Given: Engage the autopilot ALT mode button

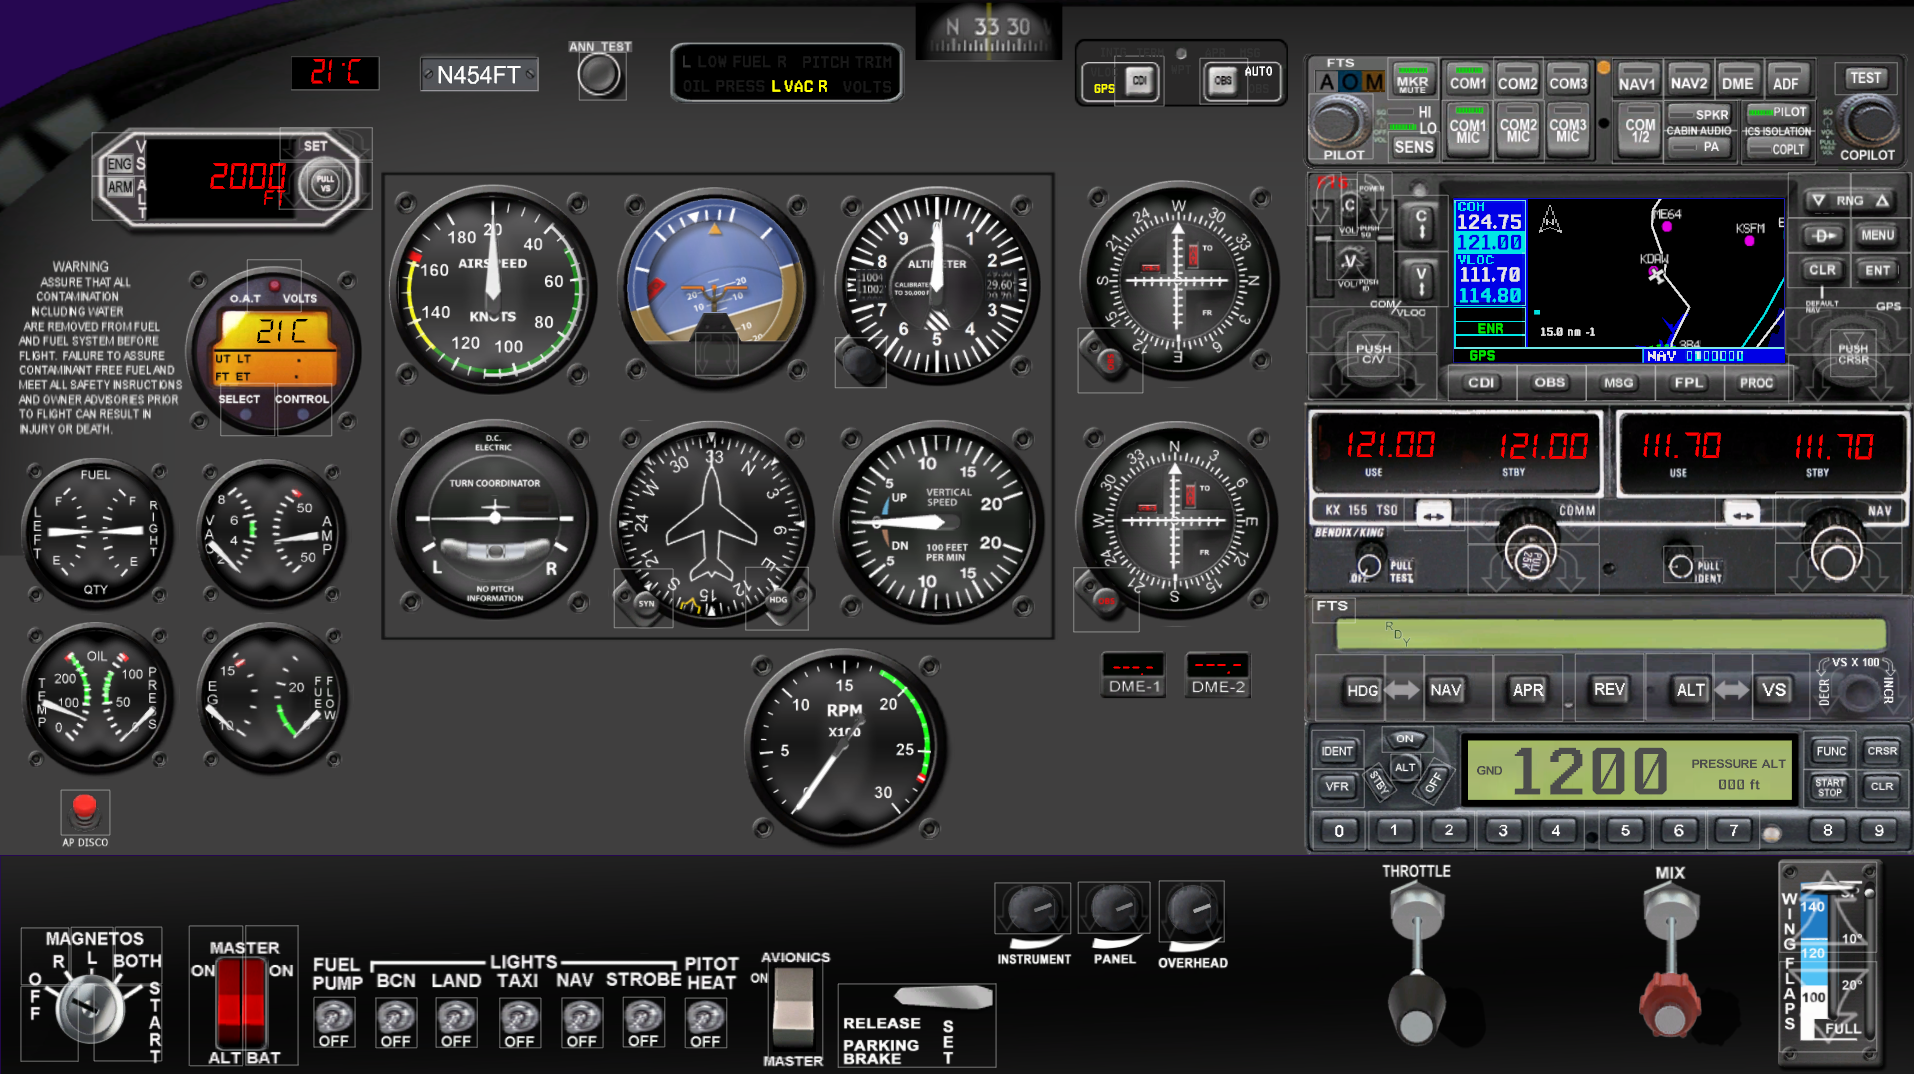Looking at the screenshot, I should pyautogui.click(x=1690, y=690).
